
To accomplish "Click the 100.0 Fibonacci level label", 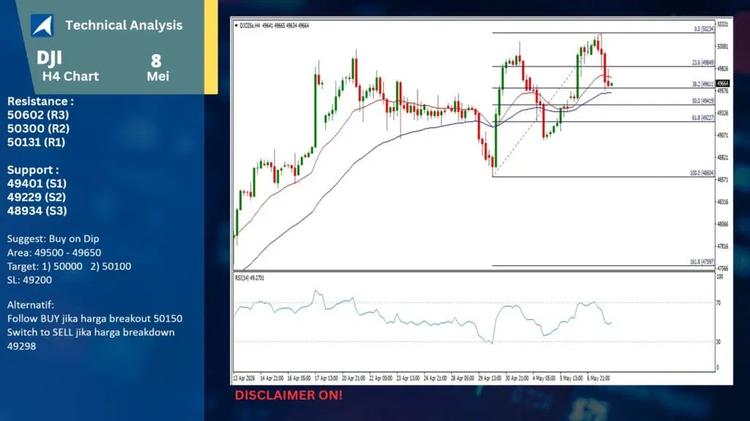I will pyautogui.click(x=702, y=173).
